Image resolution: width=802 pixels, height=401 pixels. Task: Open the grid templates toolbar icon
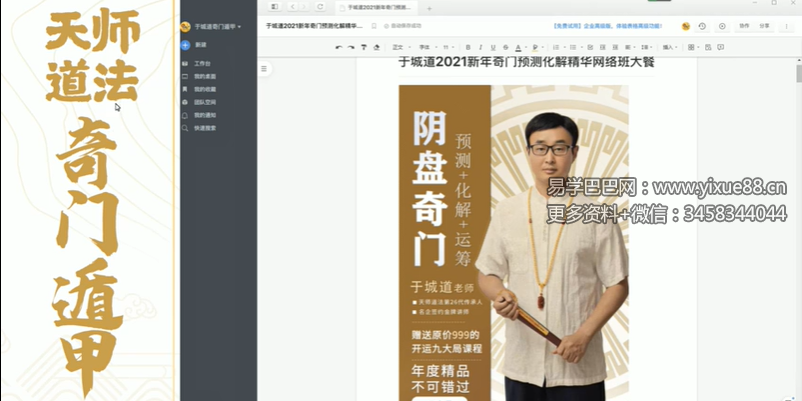click(693, 47)
